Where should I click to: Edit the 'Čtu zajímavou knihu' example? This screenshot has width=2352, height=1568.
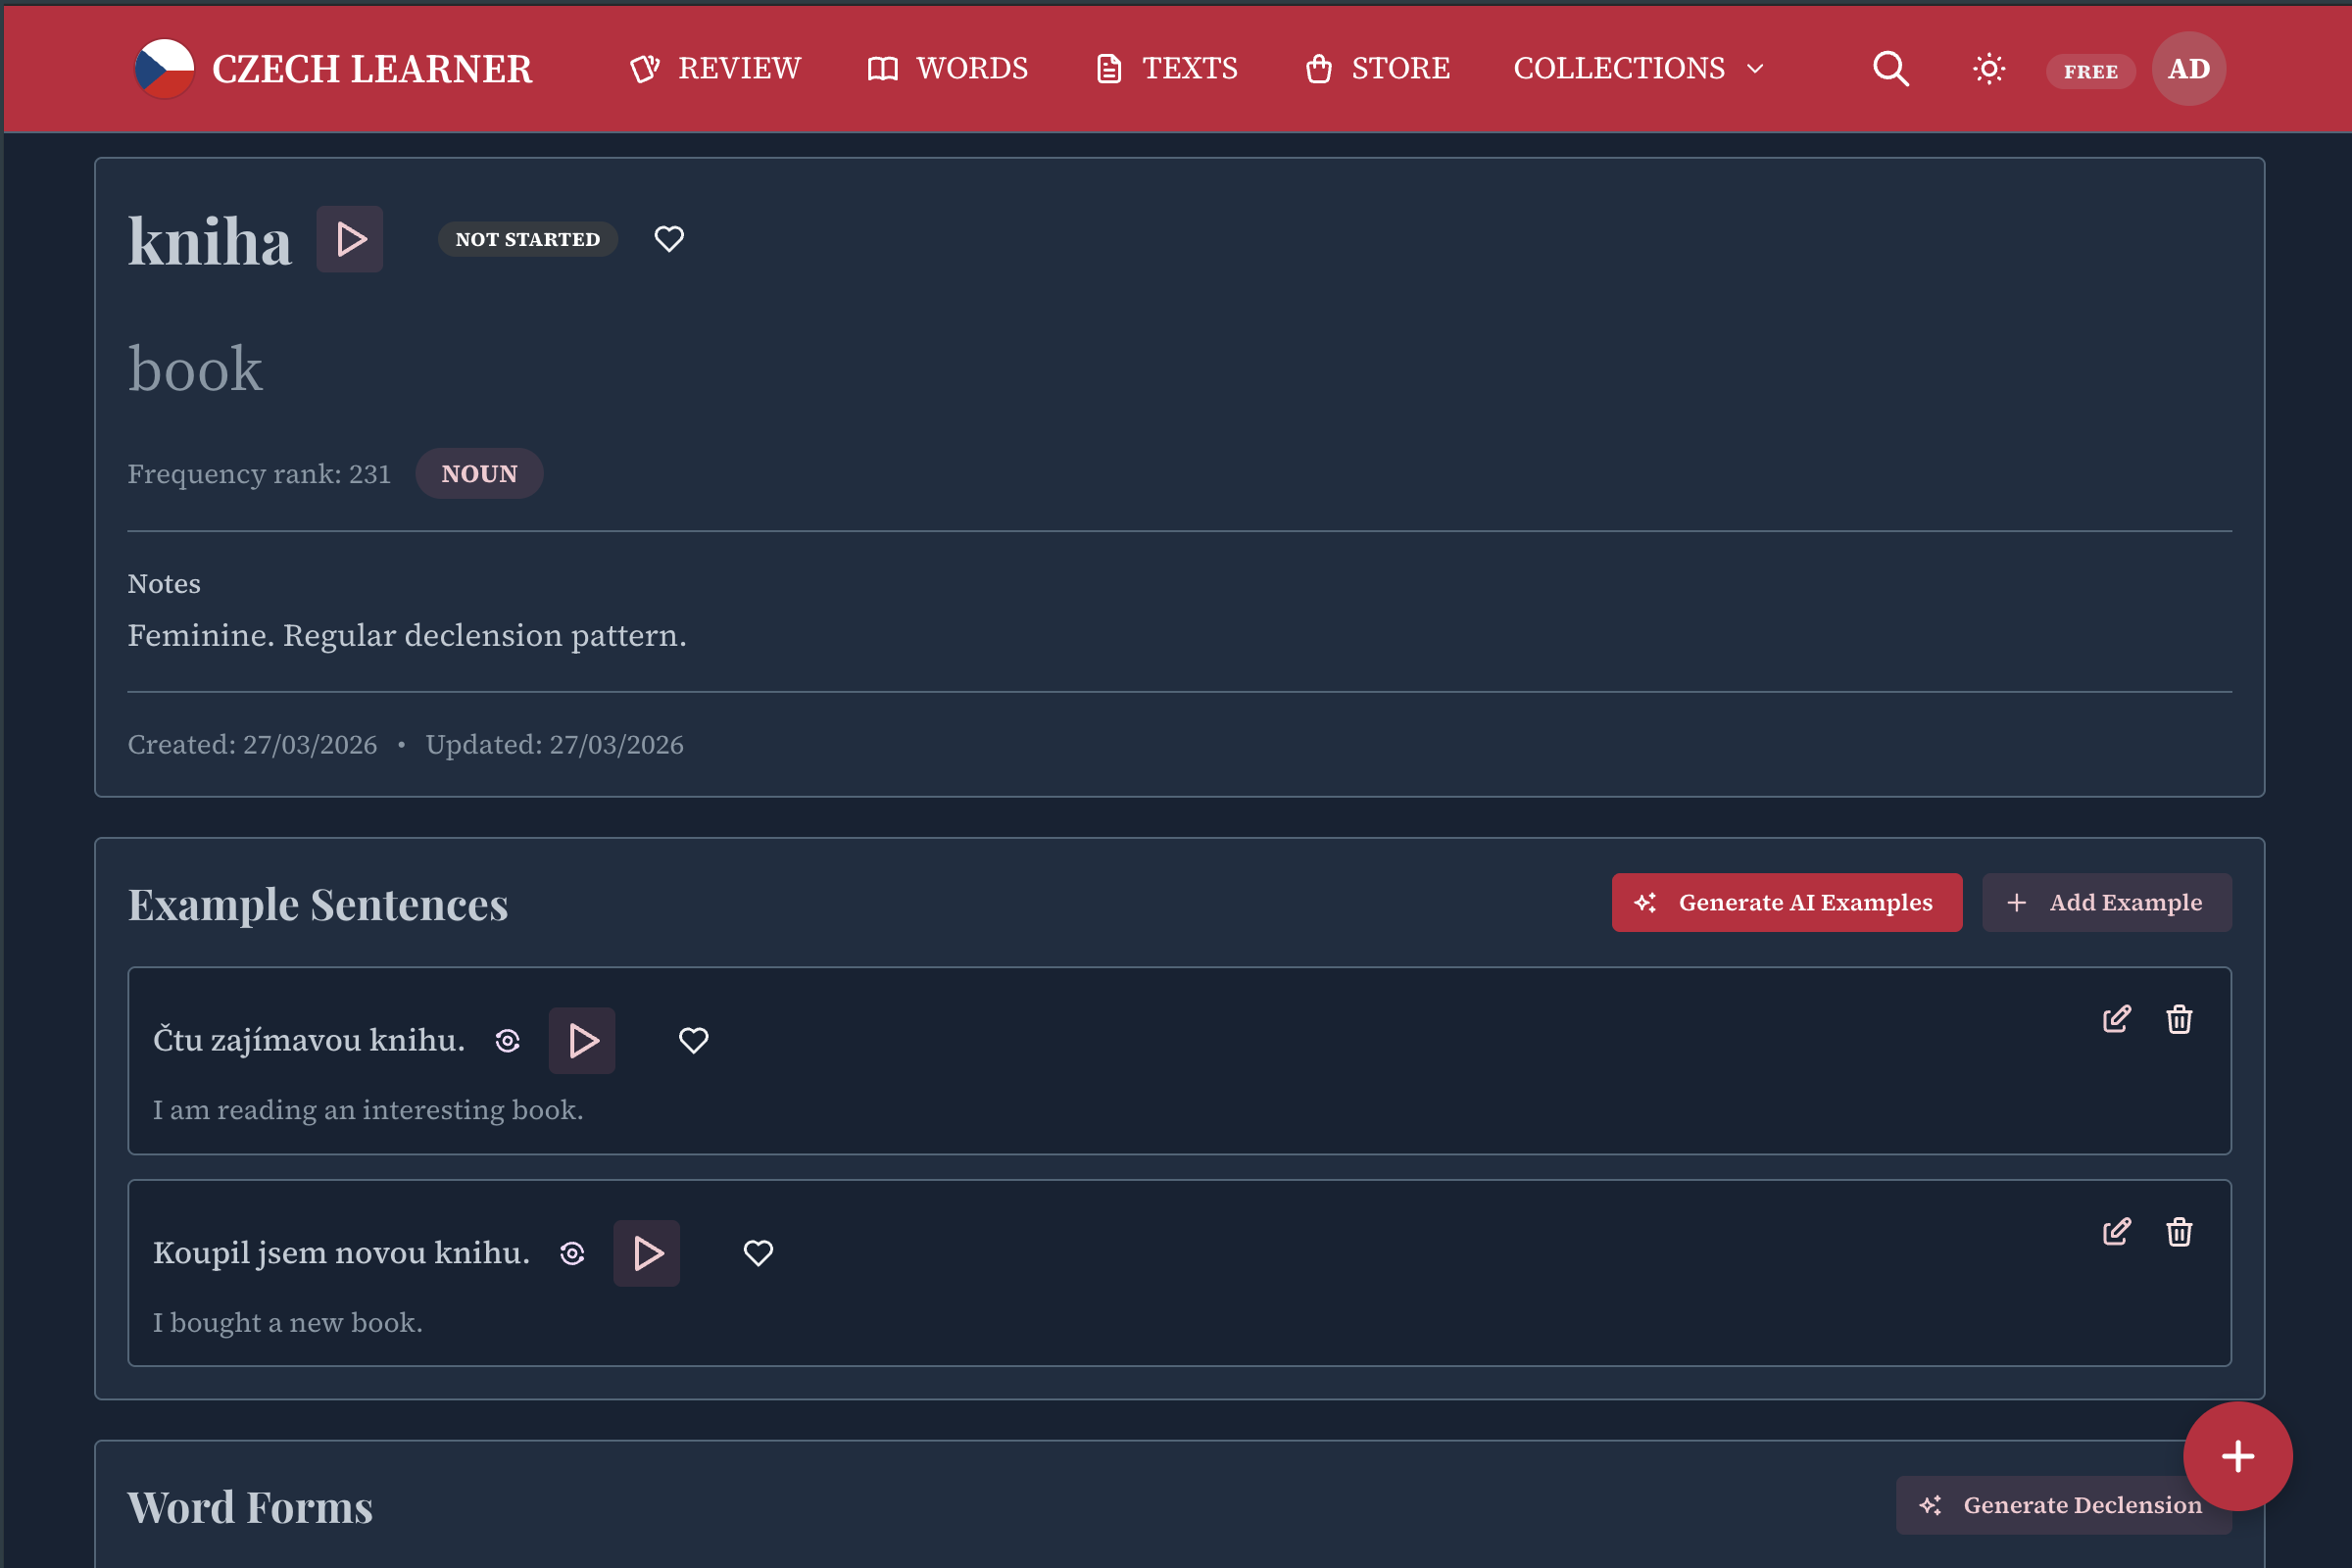point(2116,1019)
